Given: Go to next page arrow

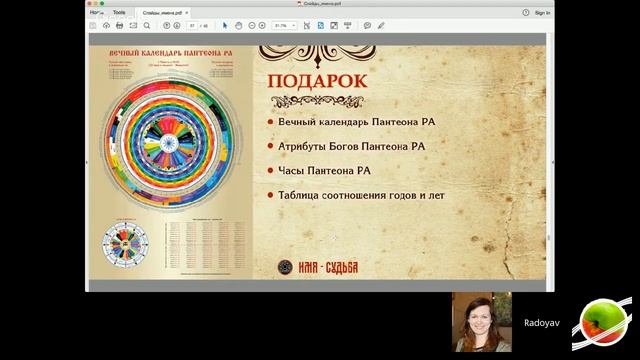Looking at the screenshot, I should click(x=177, y=25).
